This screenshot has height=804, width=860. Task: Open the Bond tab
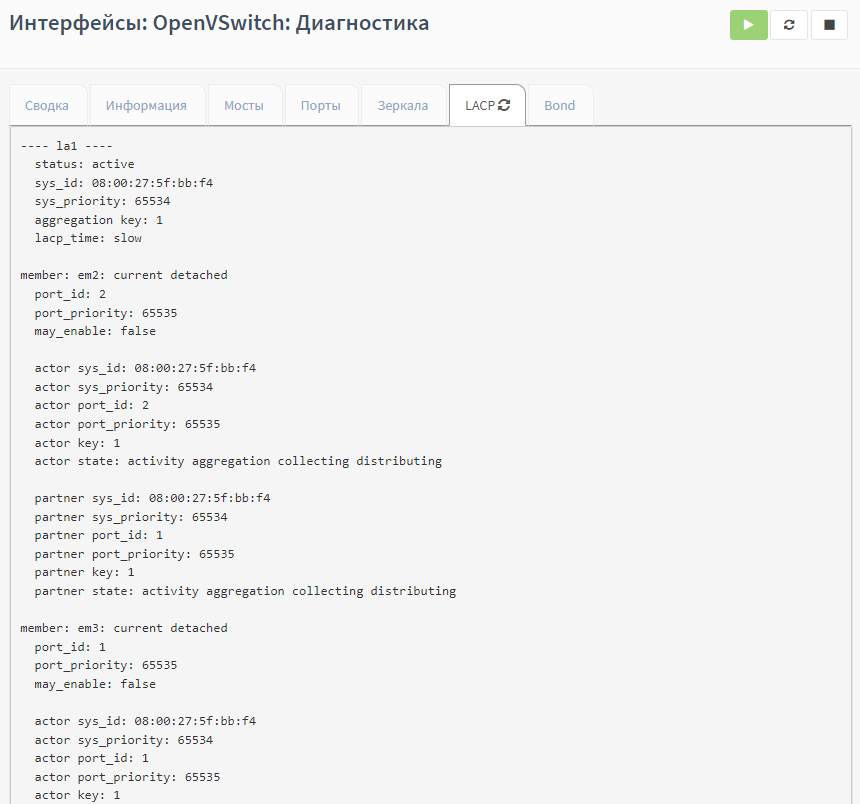pyautogui.click(x=559, y=106)
